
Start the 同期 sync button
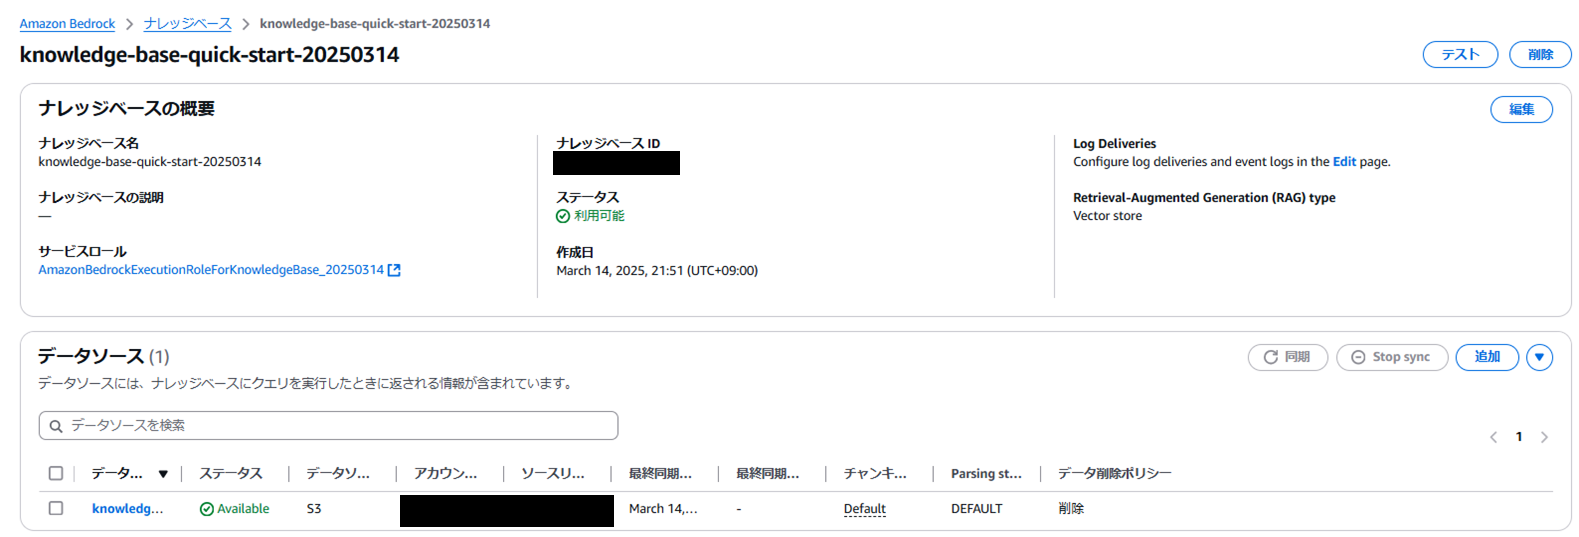[x=1288, y=357]
